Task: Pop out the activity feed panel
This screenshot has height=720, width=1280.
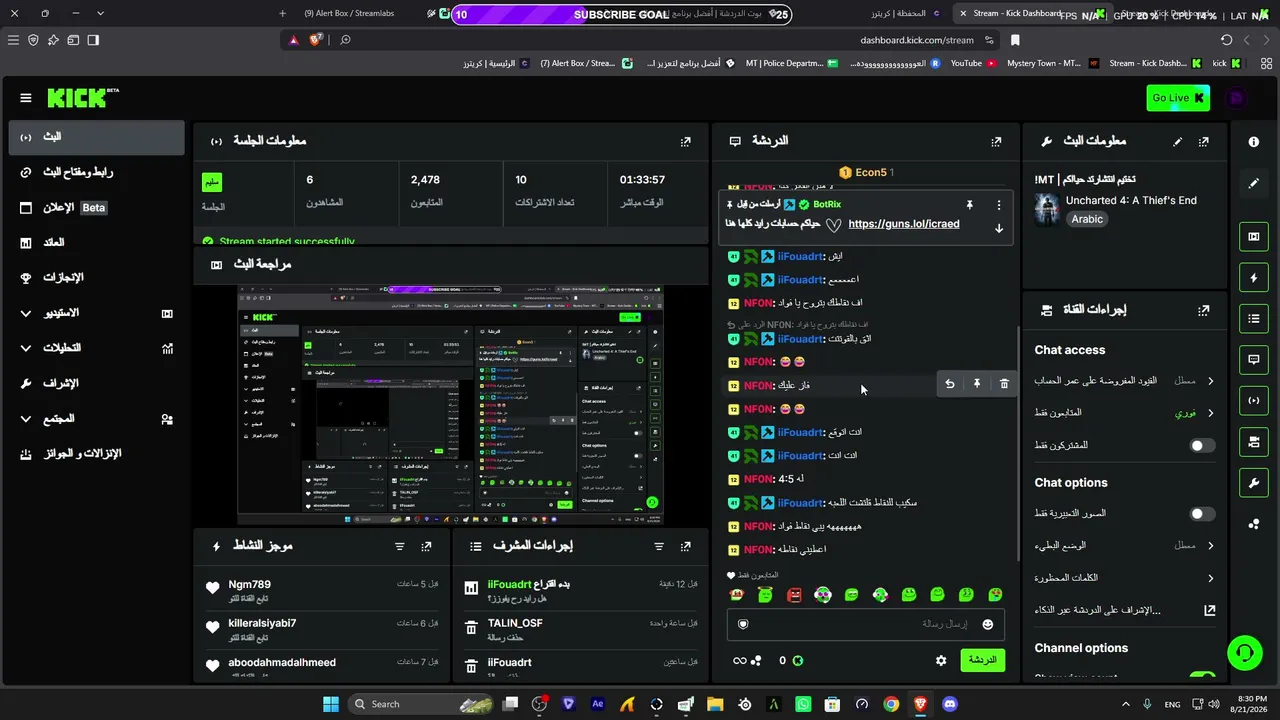Action: click(427, 547)
